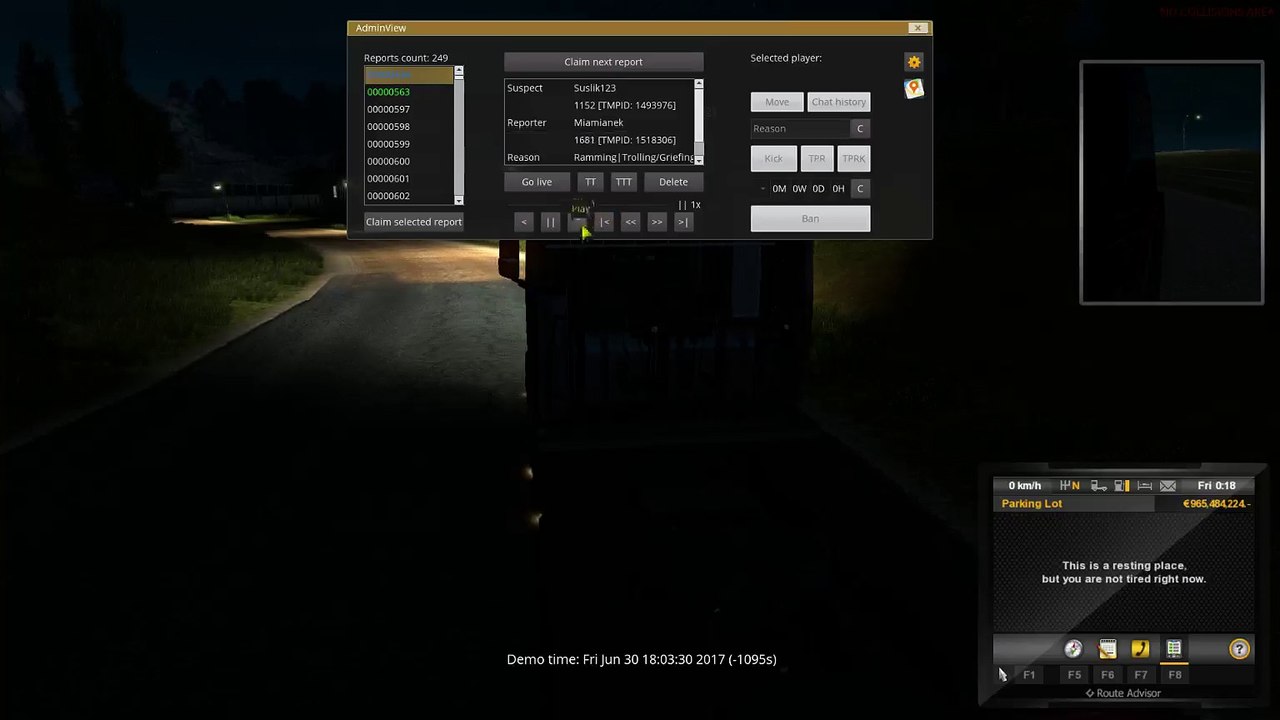Open the Route Advisor phone tab
1280x720 pixels.
[x=1140, y=649]
